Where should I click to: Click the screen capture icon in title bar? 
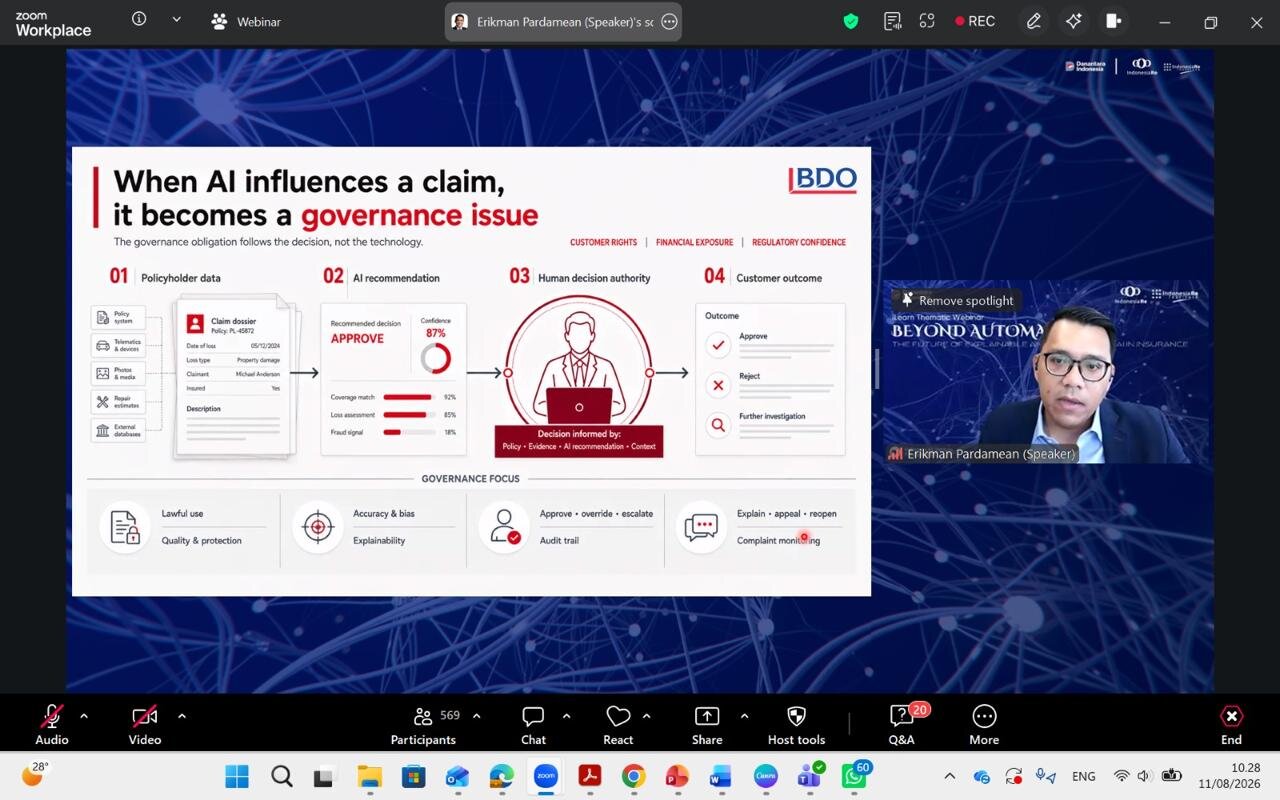pos(927,21)
